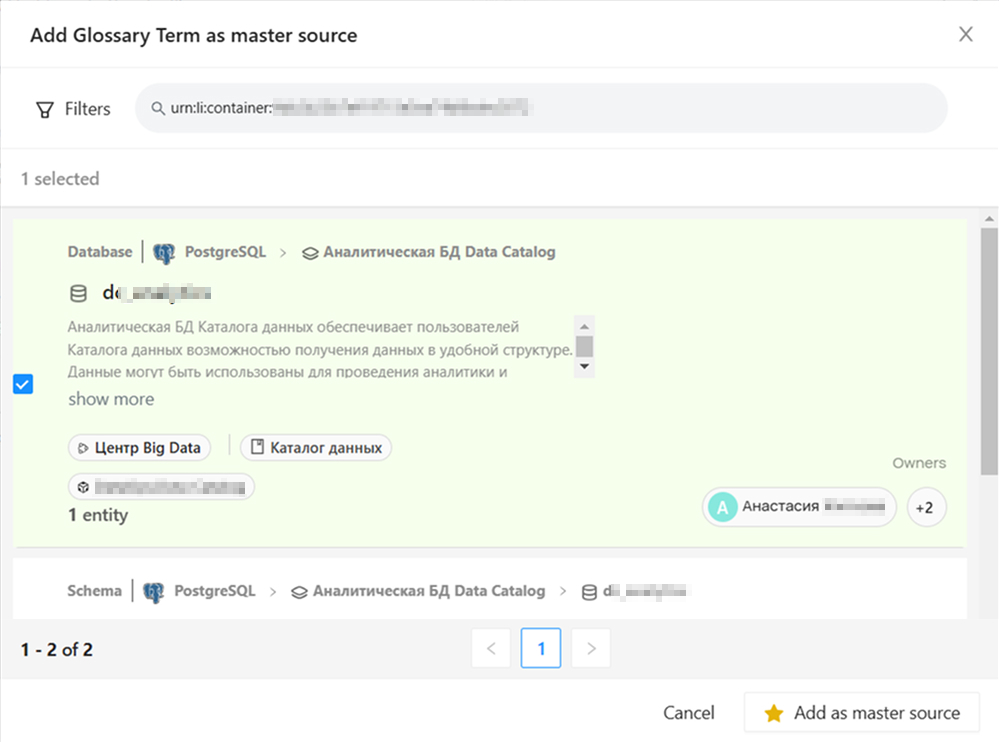Go to next results page
The width and height of the screenshot is (999, 742).
pyautogui.click(x=591, y=649)
